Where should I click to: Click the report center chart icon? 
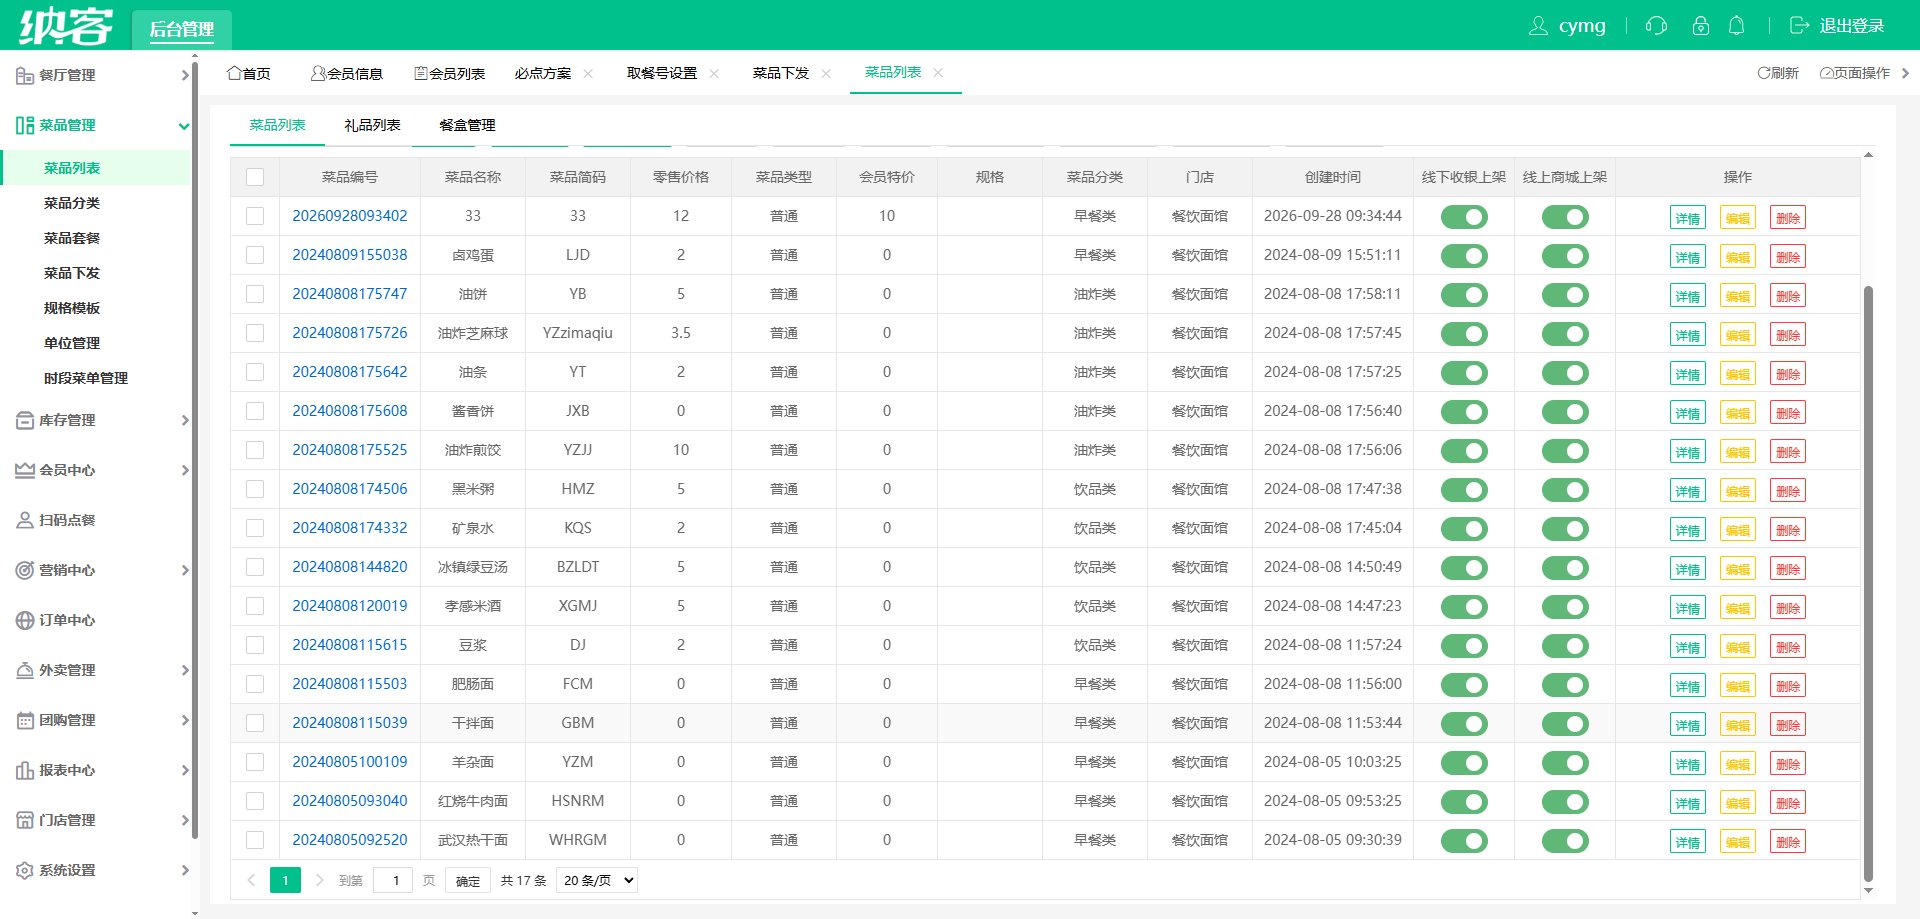click(x=25, y=770)
